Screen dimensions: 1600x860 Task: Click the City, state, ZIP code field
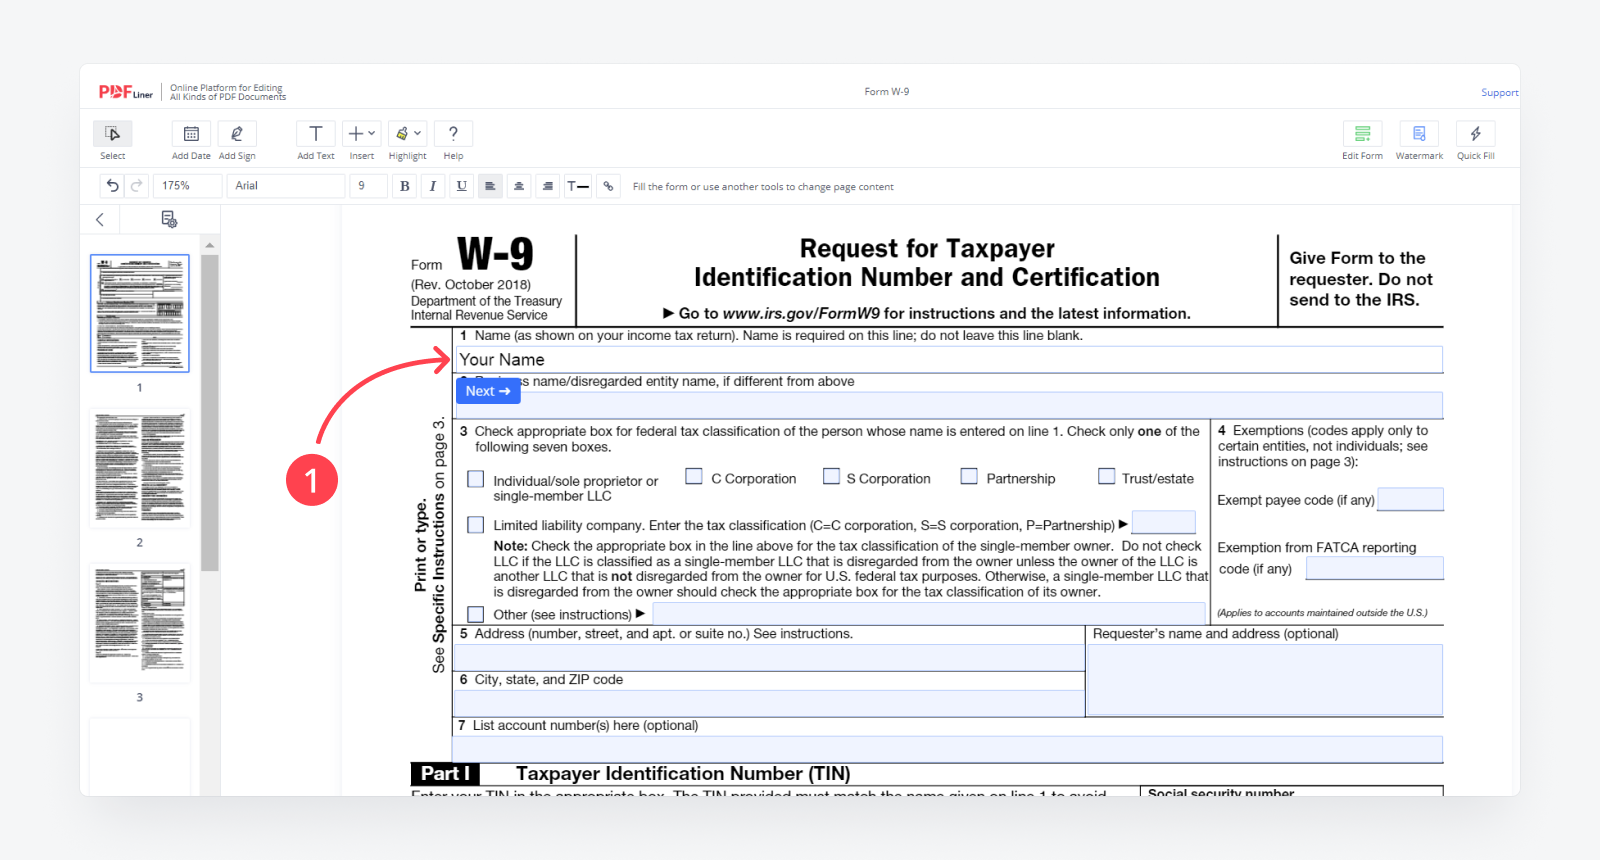point(769,703)
